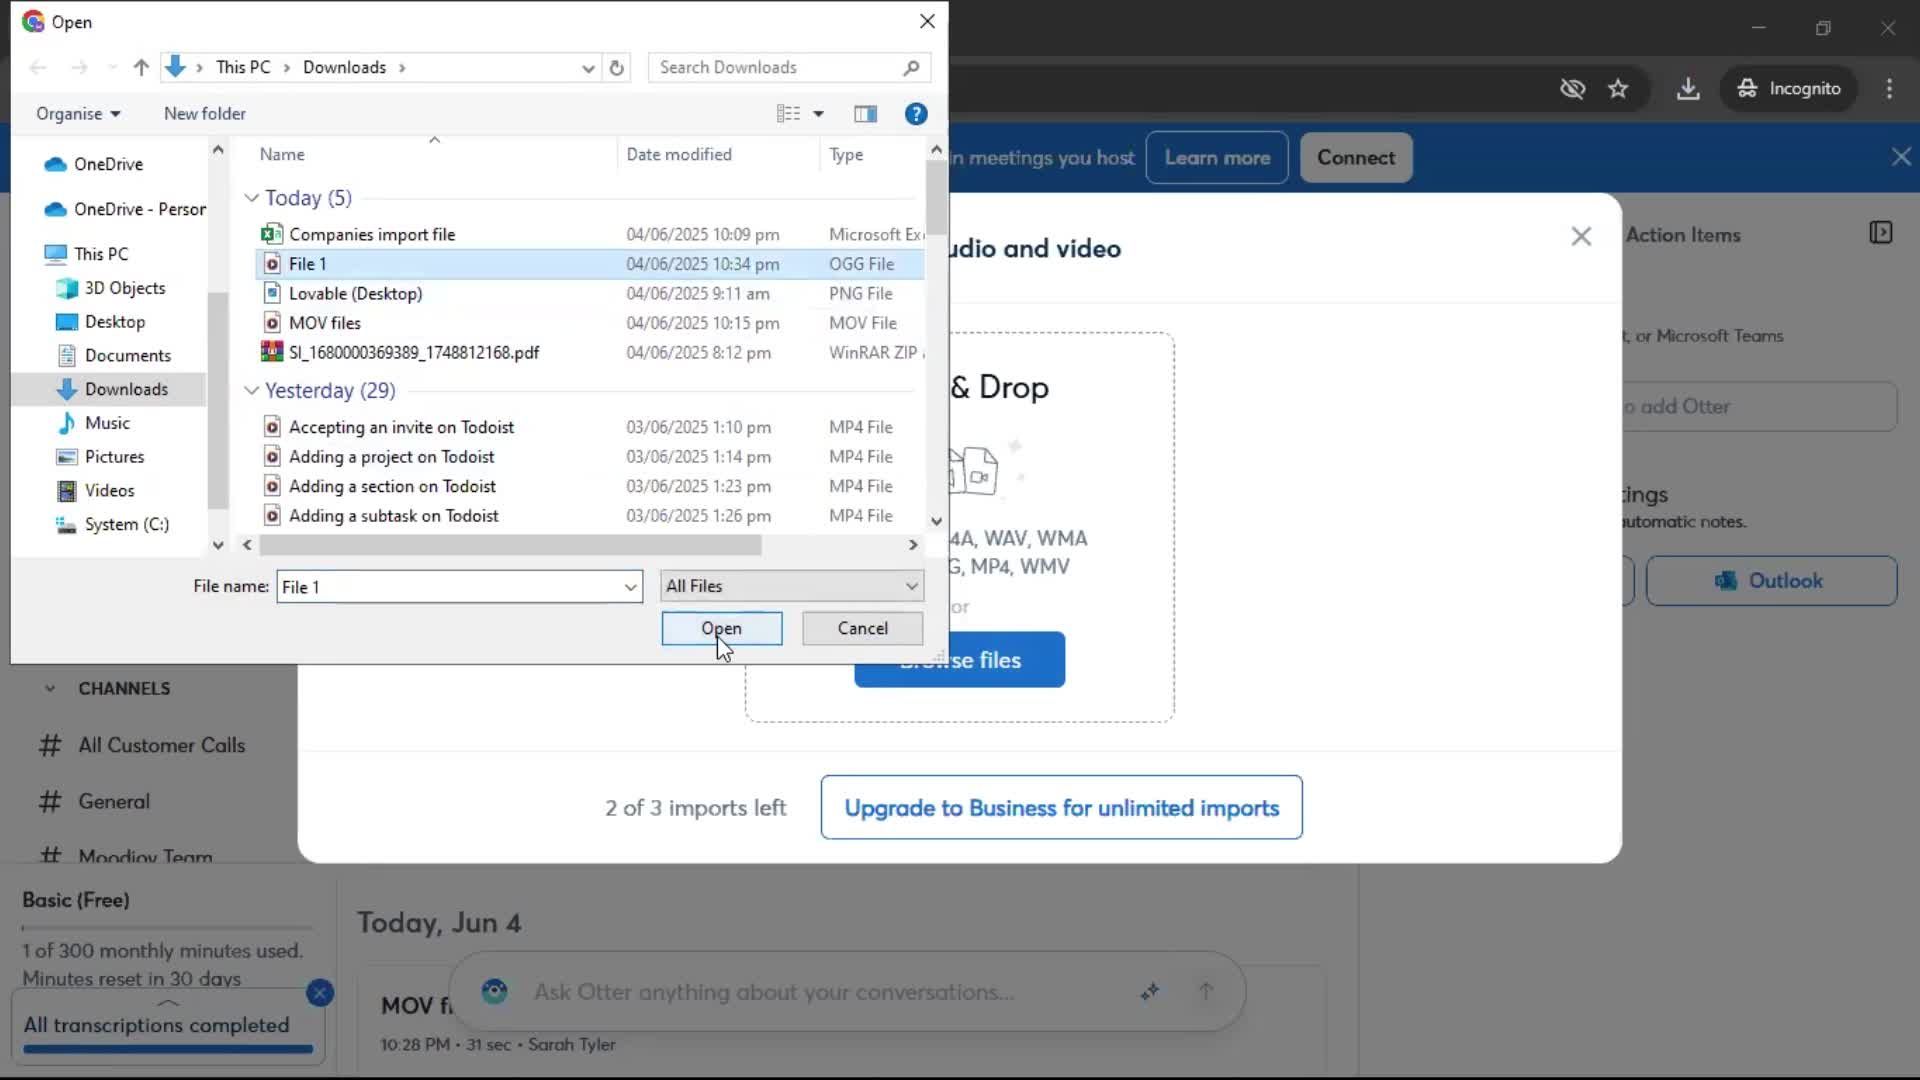Click the horizontal scrollbar of file list
Screen dimensions: 1920x1080
(x=510, y=545)
